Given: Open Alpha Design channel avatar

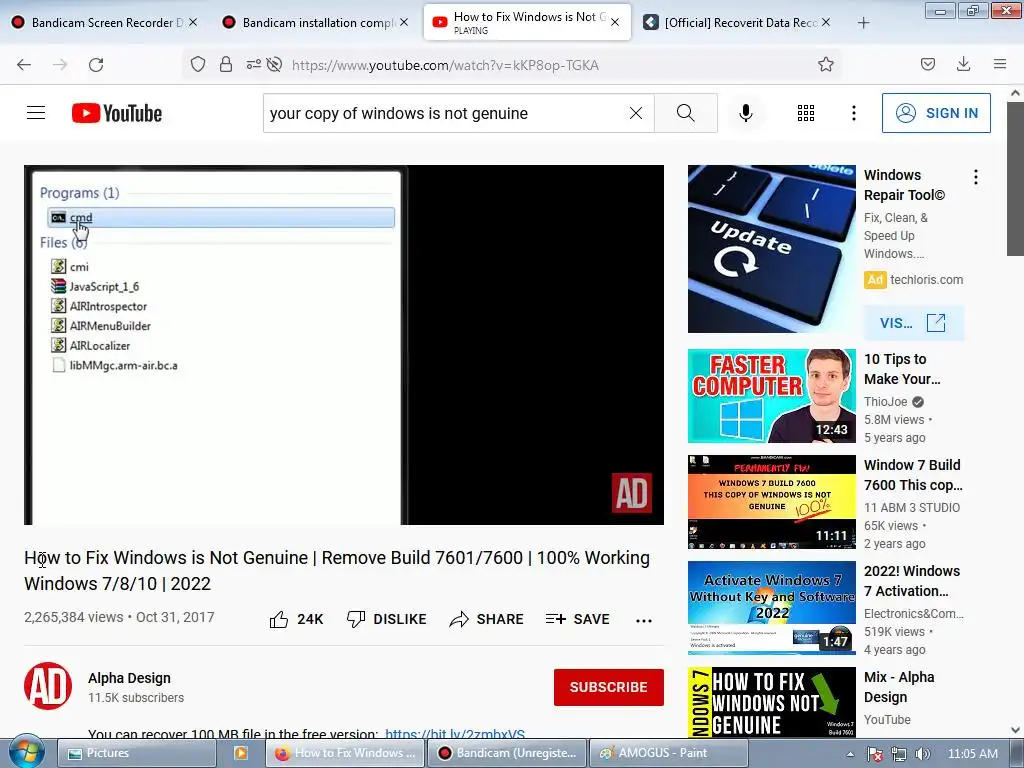Looking at the screenshot, I should coord(48,686).
